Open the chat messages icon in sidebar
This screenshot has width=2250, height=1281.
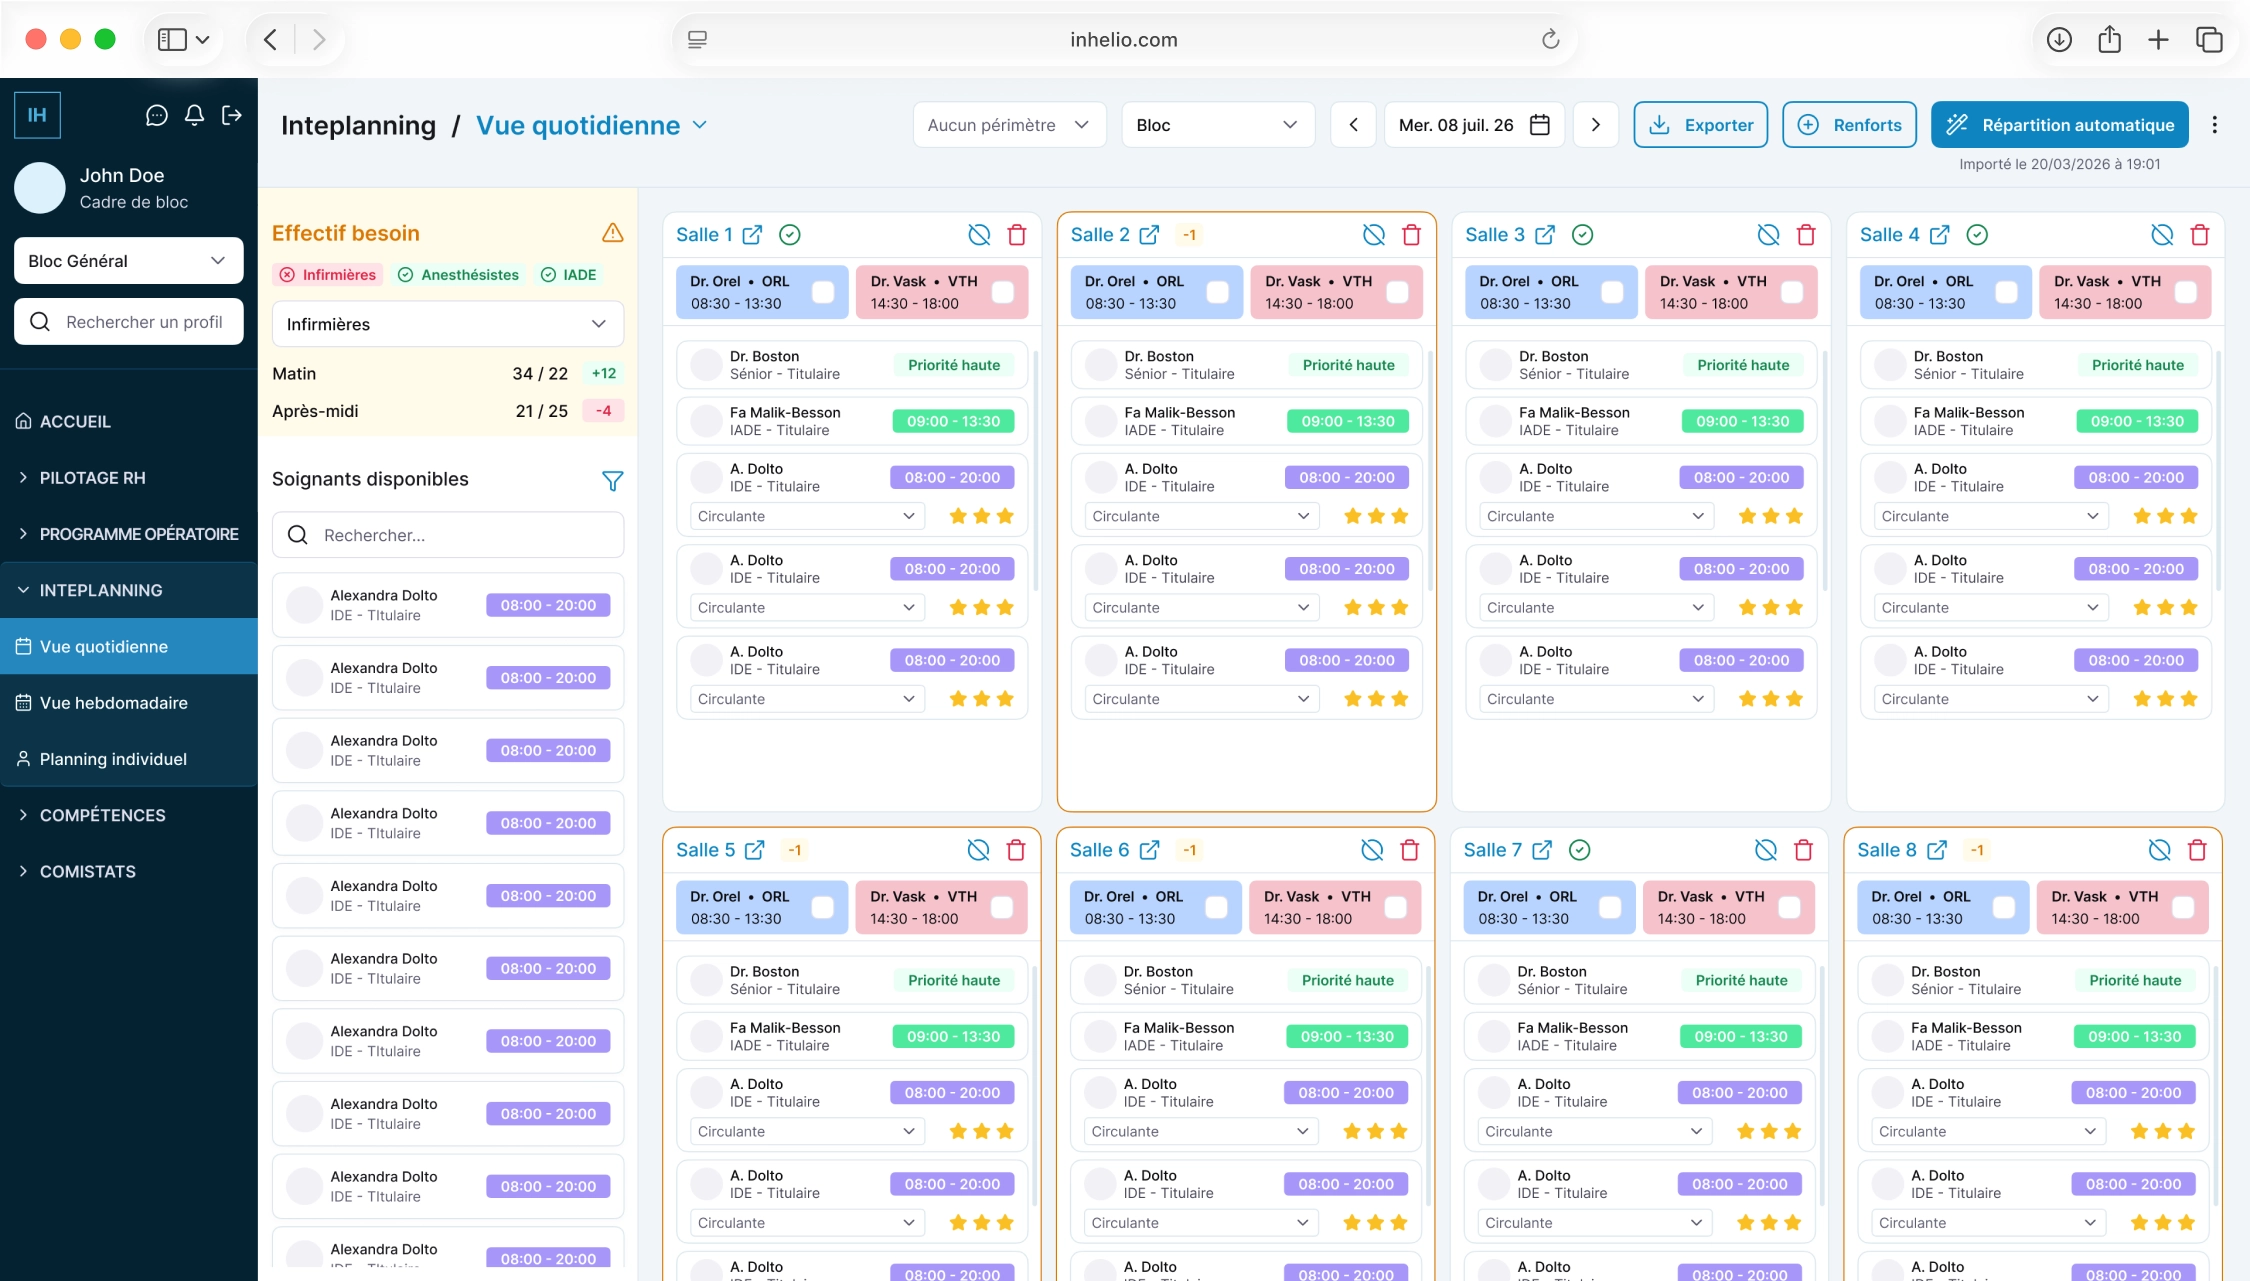156,116
